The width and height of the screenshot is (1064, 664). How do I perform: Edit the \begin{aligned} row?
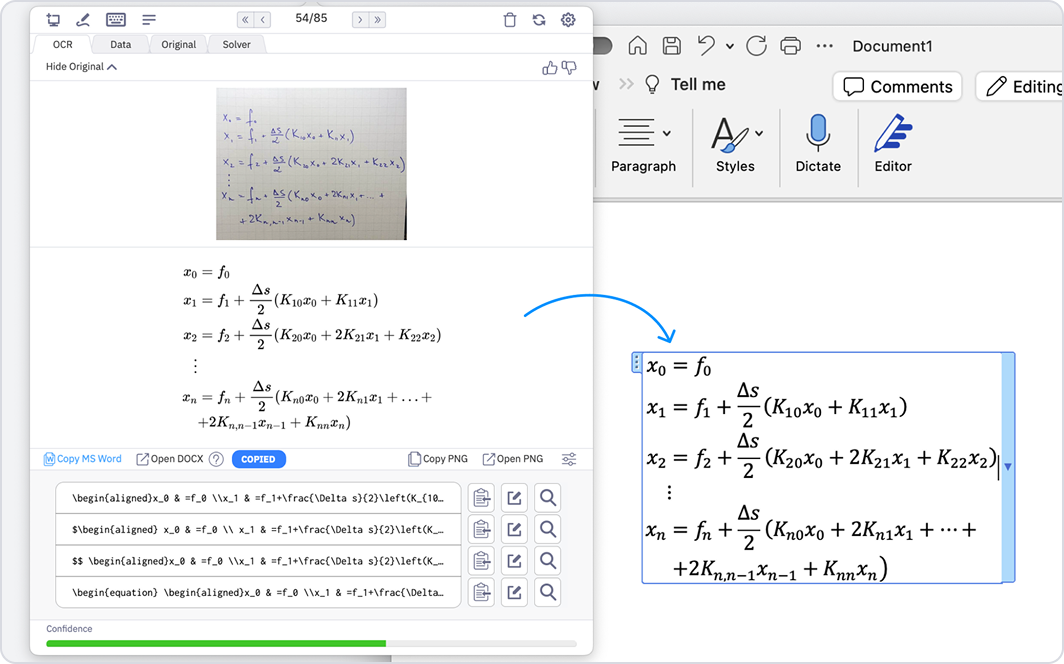514,498
